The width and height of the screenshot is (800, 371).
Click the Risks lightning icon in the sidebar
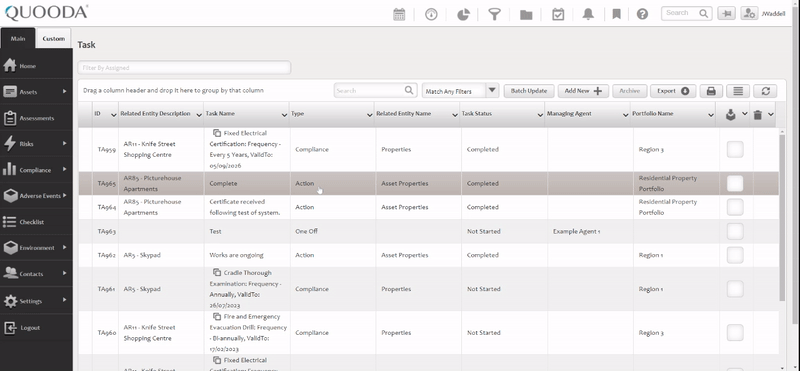10,143
